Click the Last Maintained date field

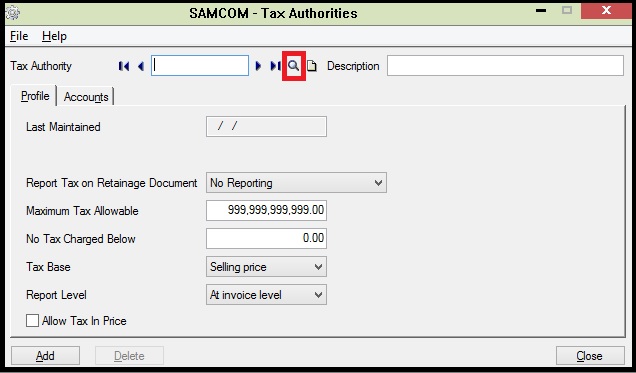pos(266,126)
